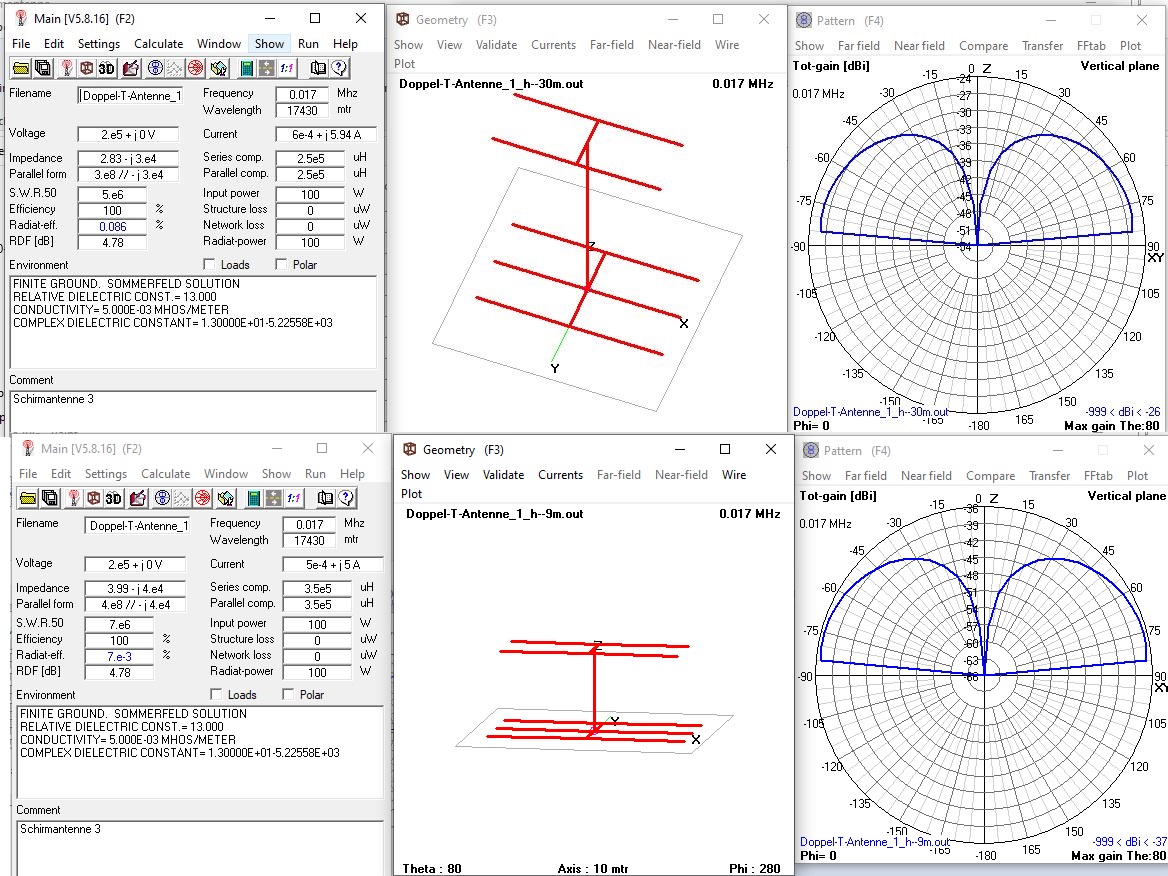Click the open book manual icon in lower Main toolbar
The image size is (1168, 876).
[x=325, y=498]
